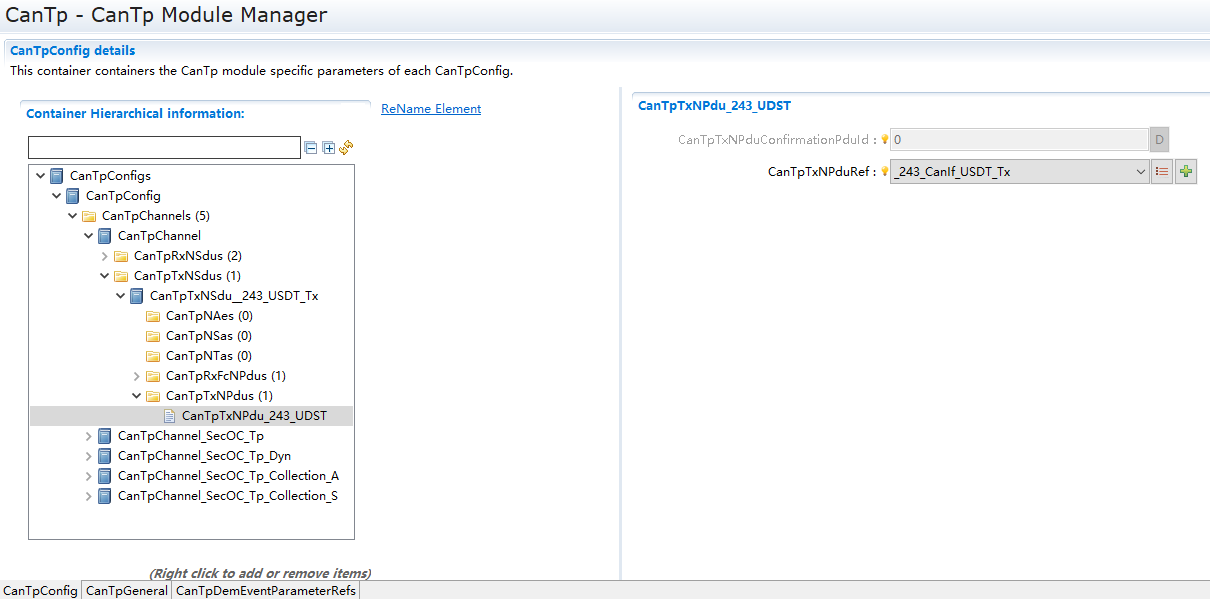
Task: Click the expand all tree icon
Action: point(328,148)
